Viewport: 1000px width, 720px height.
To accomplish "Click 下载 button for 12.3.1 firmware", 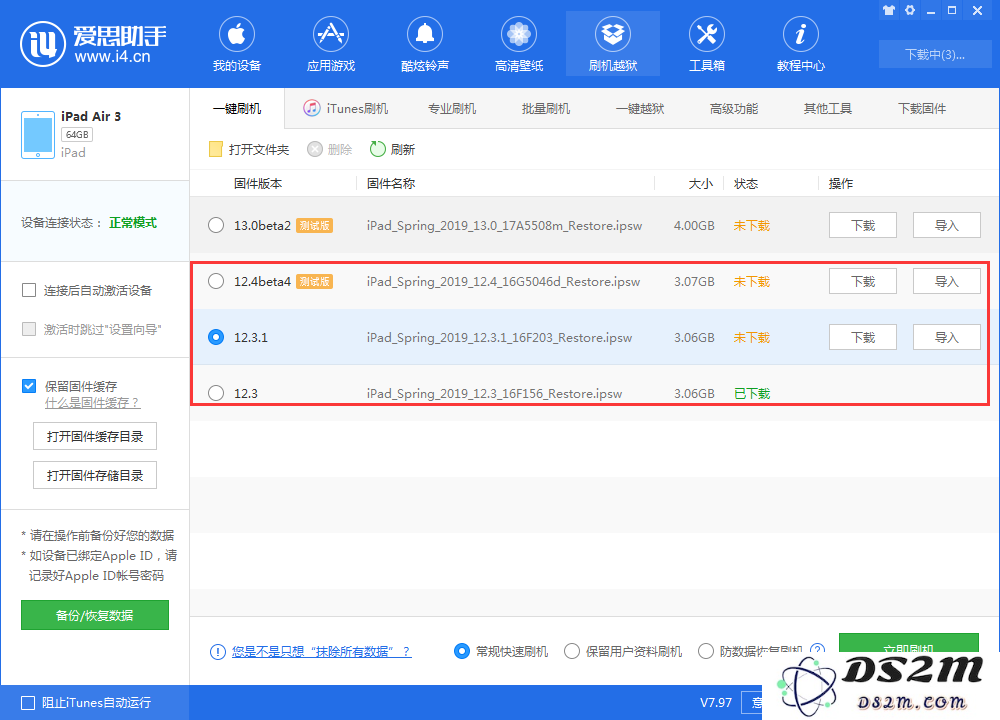I will (863, 337).
